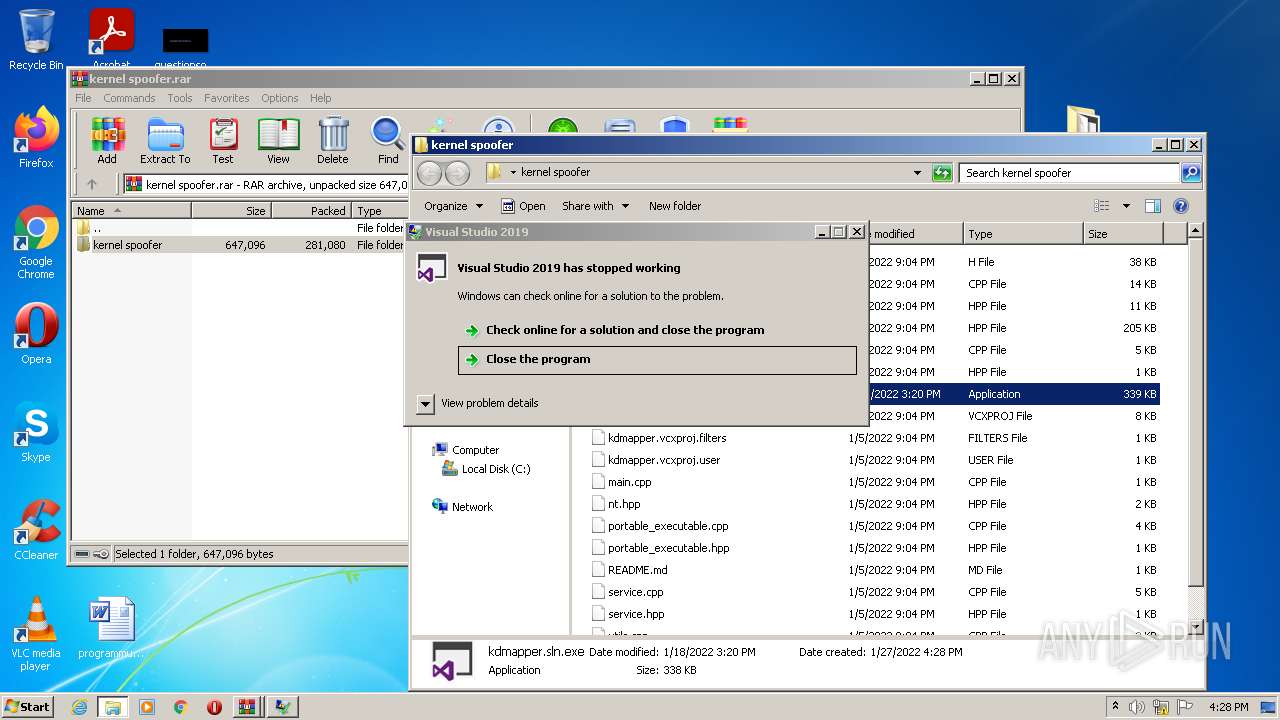
Task: Click Open button in Explorer toolbar
Action: pos(523,206)
